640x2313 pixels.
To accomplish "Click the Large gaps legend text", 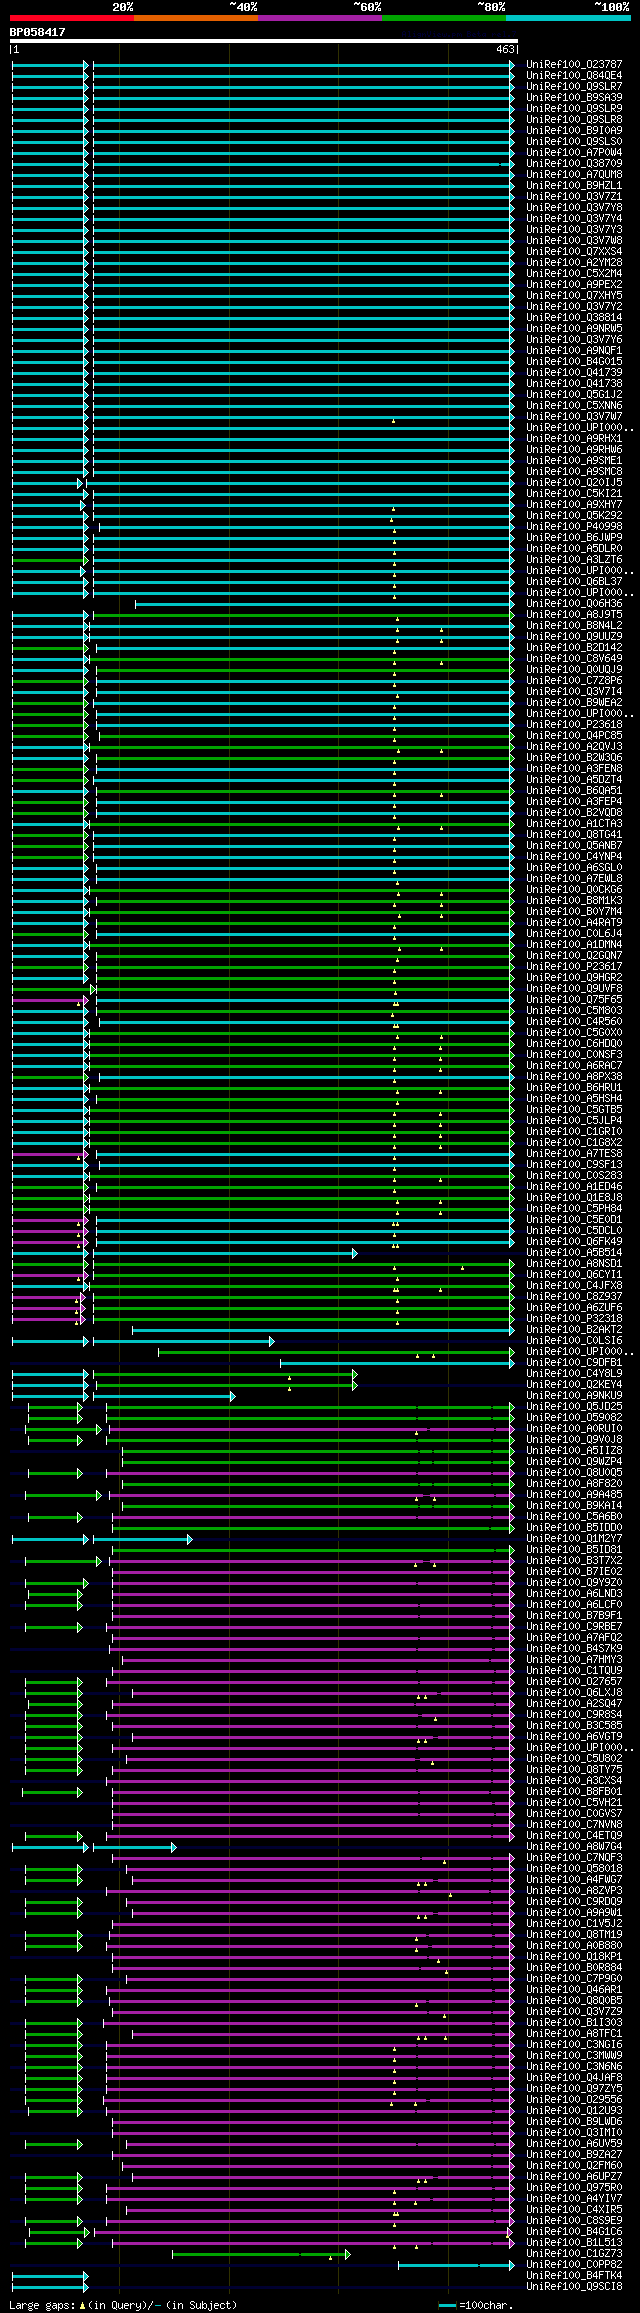I will click(x=123, y=2304).
